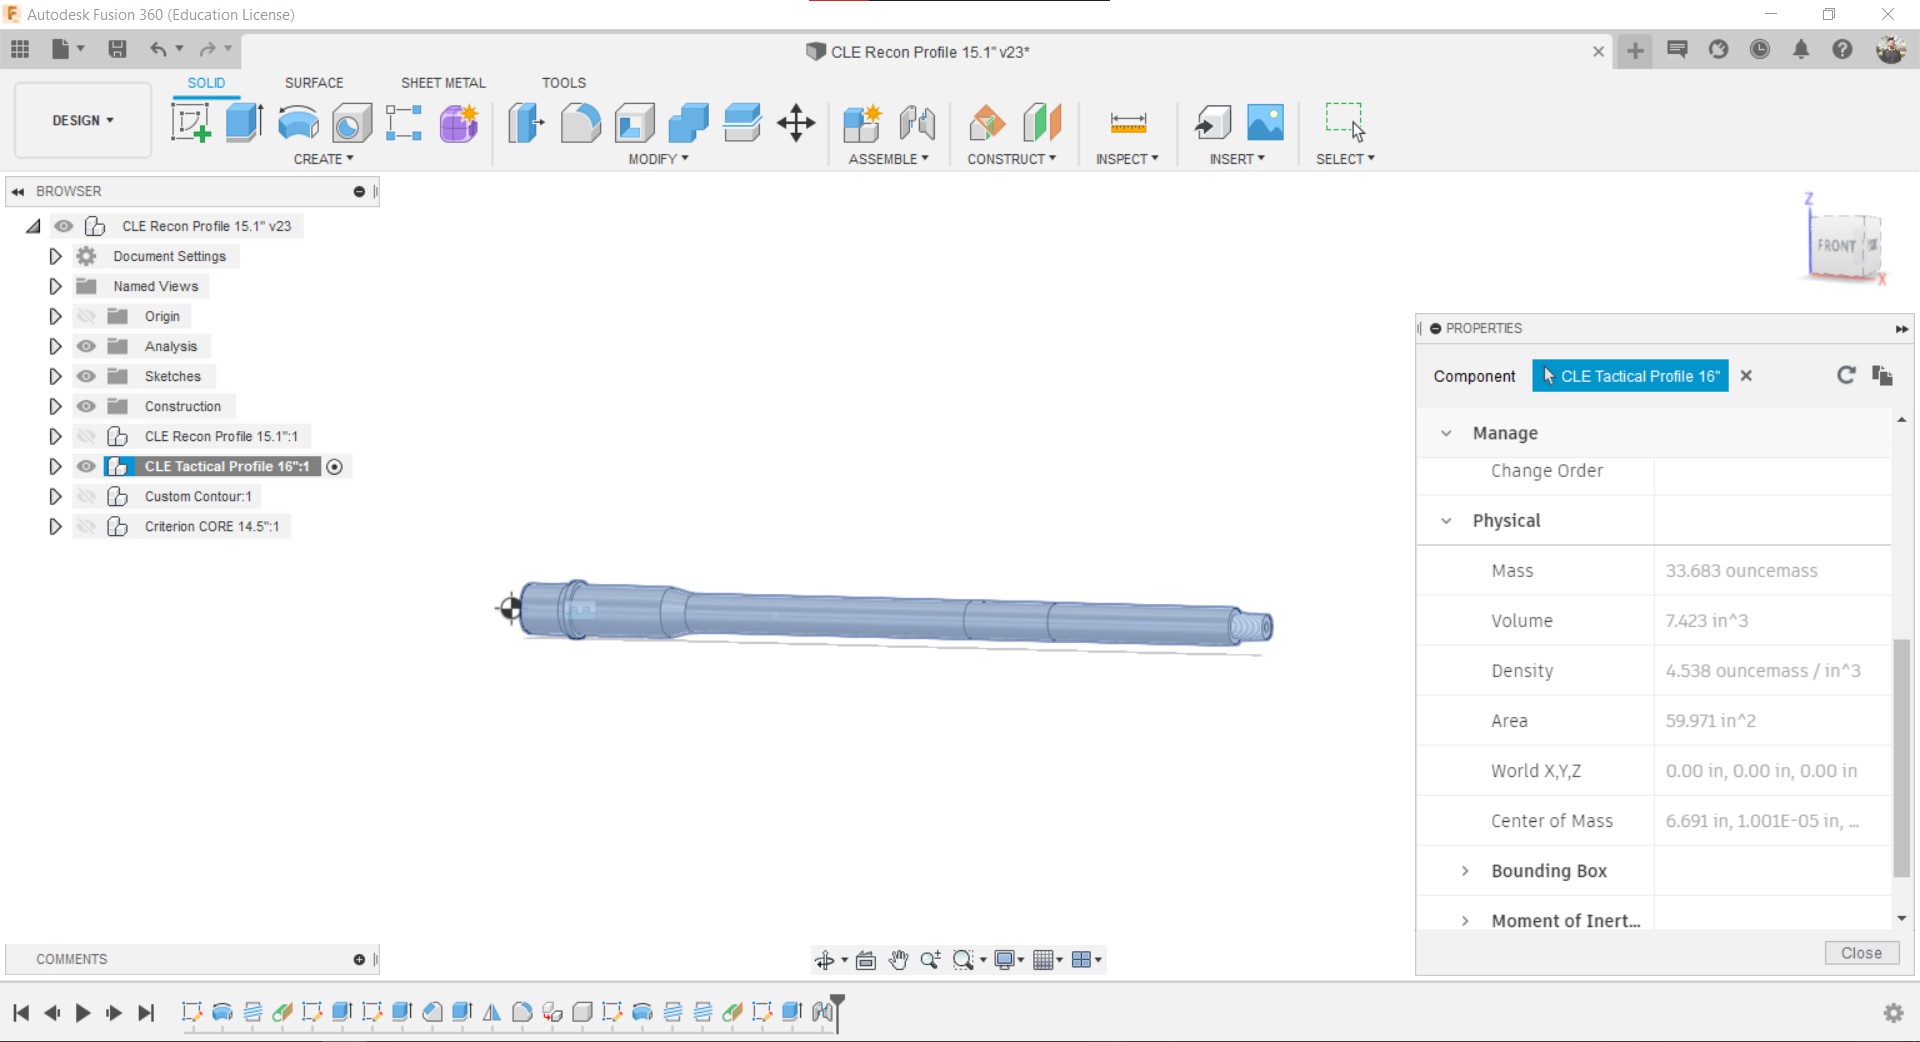Click the Hole tool icon
The image size is (1920, 1042).
point(352,123)
